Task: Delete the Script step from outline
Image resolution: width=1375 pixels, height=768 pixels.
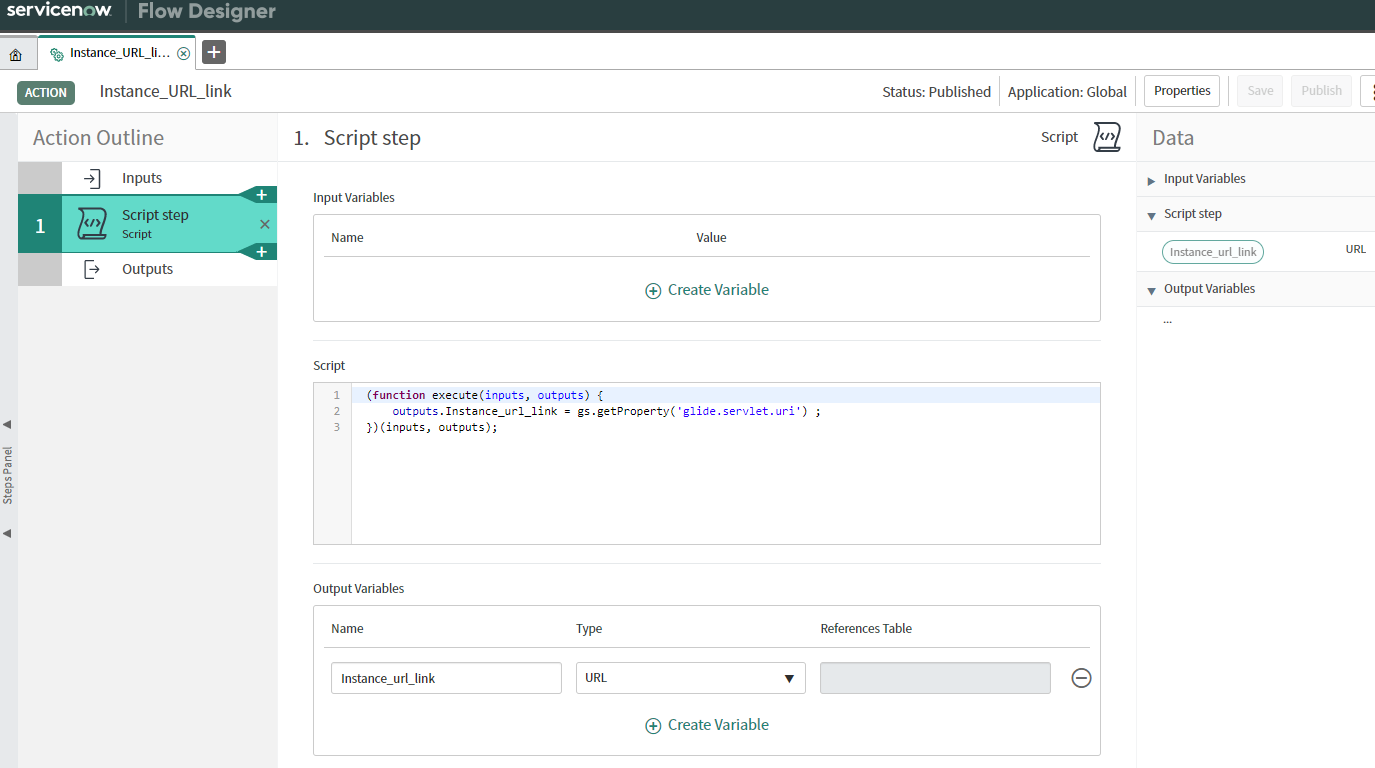Action: coord(265,224)
